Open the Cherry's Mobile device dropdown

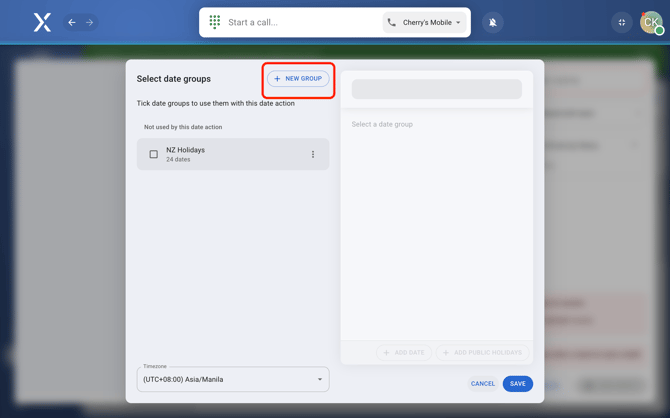[425, 22]
